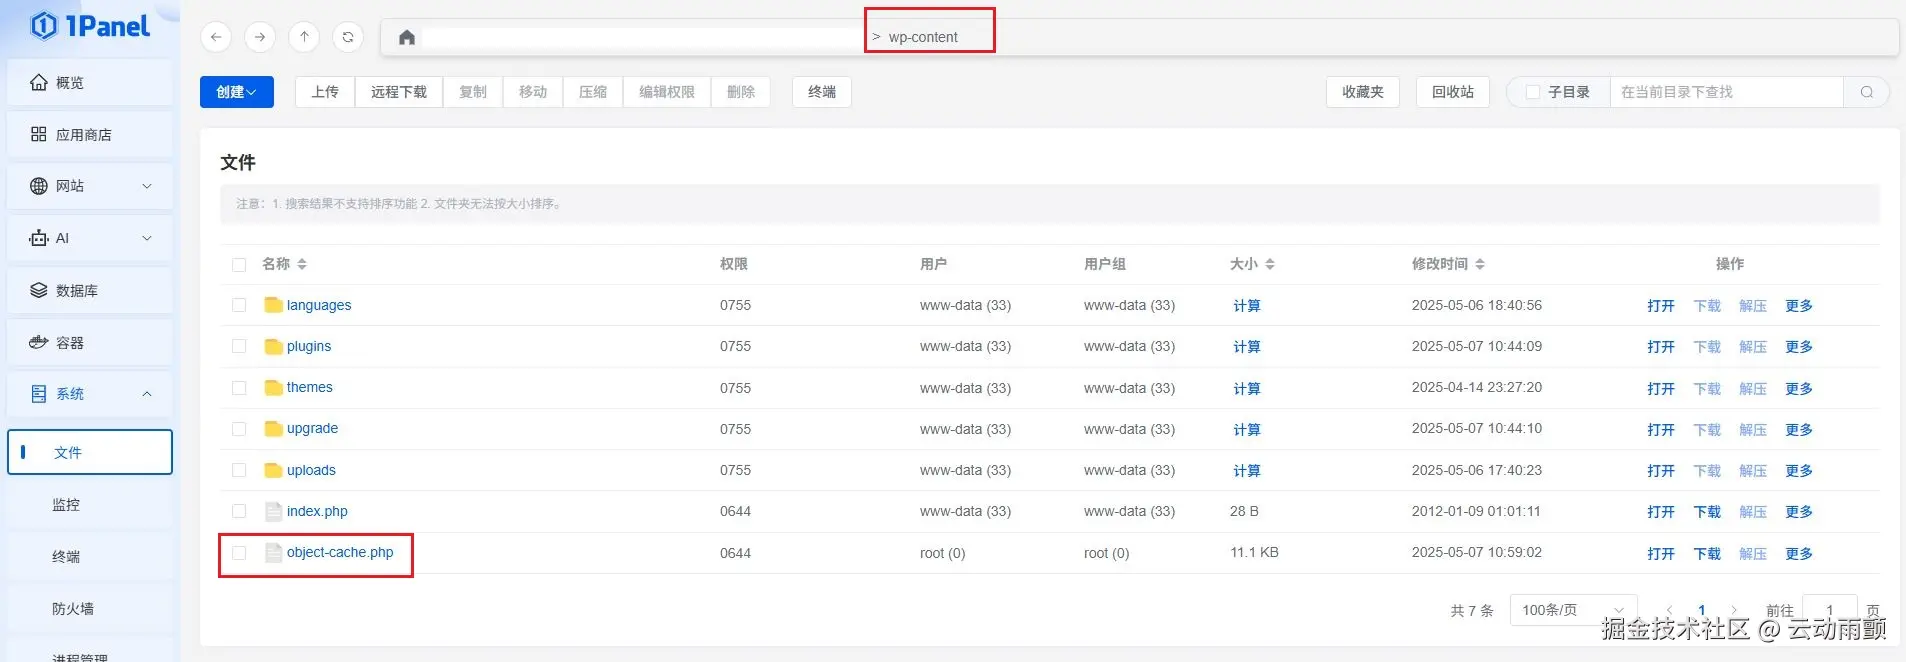Click wp-content in the path breadcrumb

923,37
